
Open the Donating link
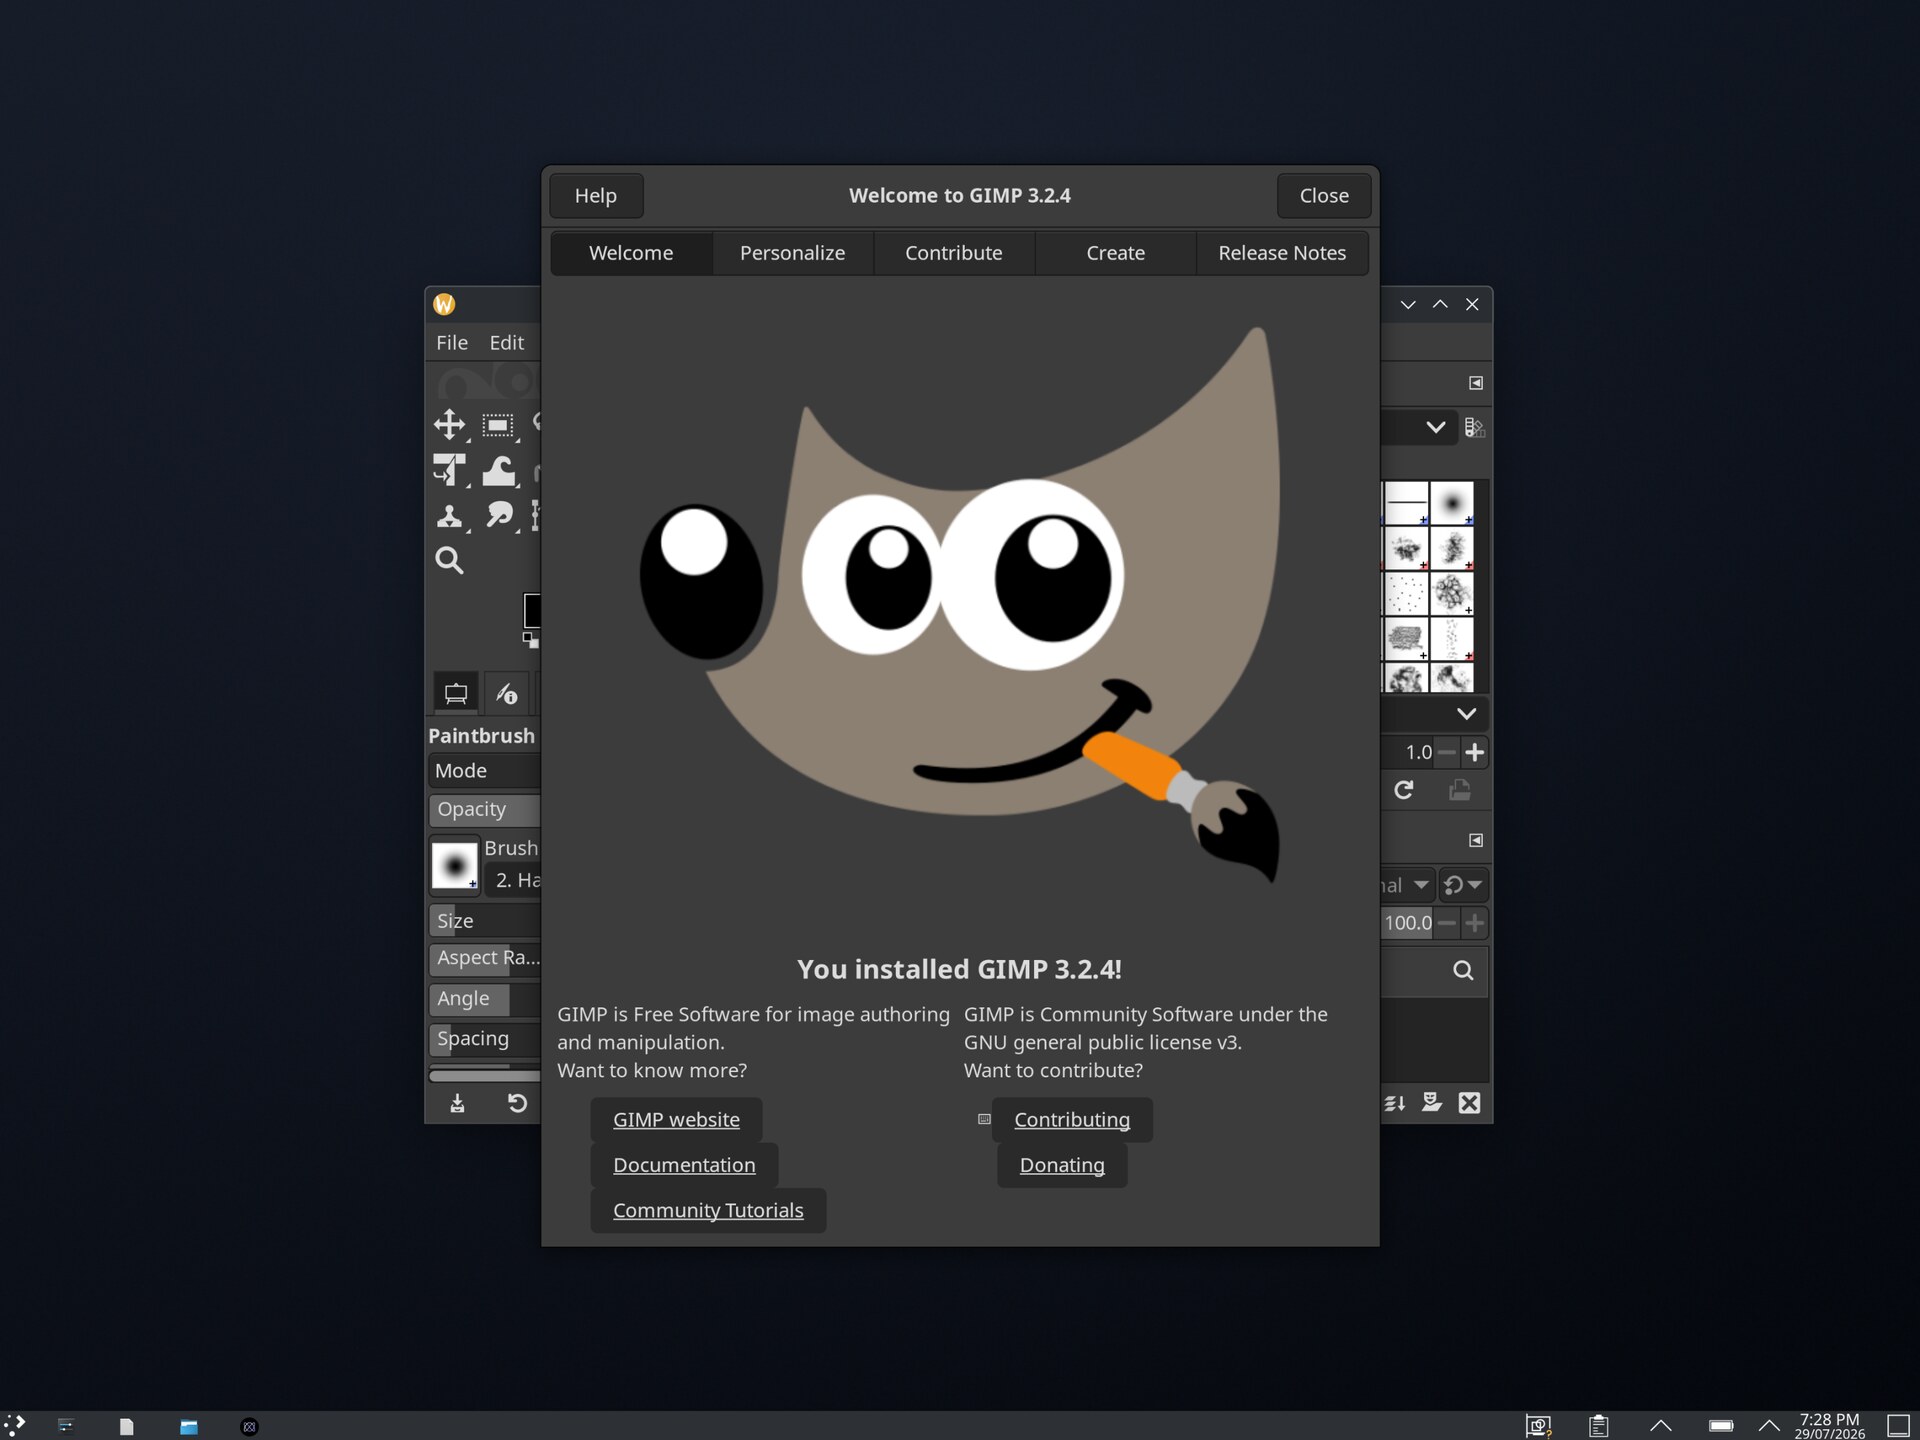[x=1062, y=1165]
